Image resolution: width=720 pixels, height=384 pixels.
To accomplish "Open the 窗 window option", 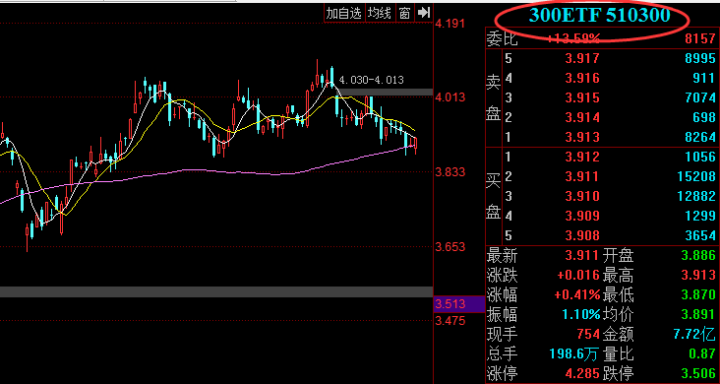I will point(404,13).
